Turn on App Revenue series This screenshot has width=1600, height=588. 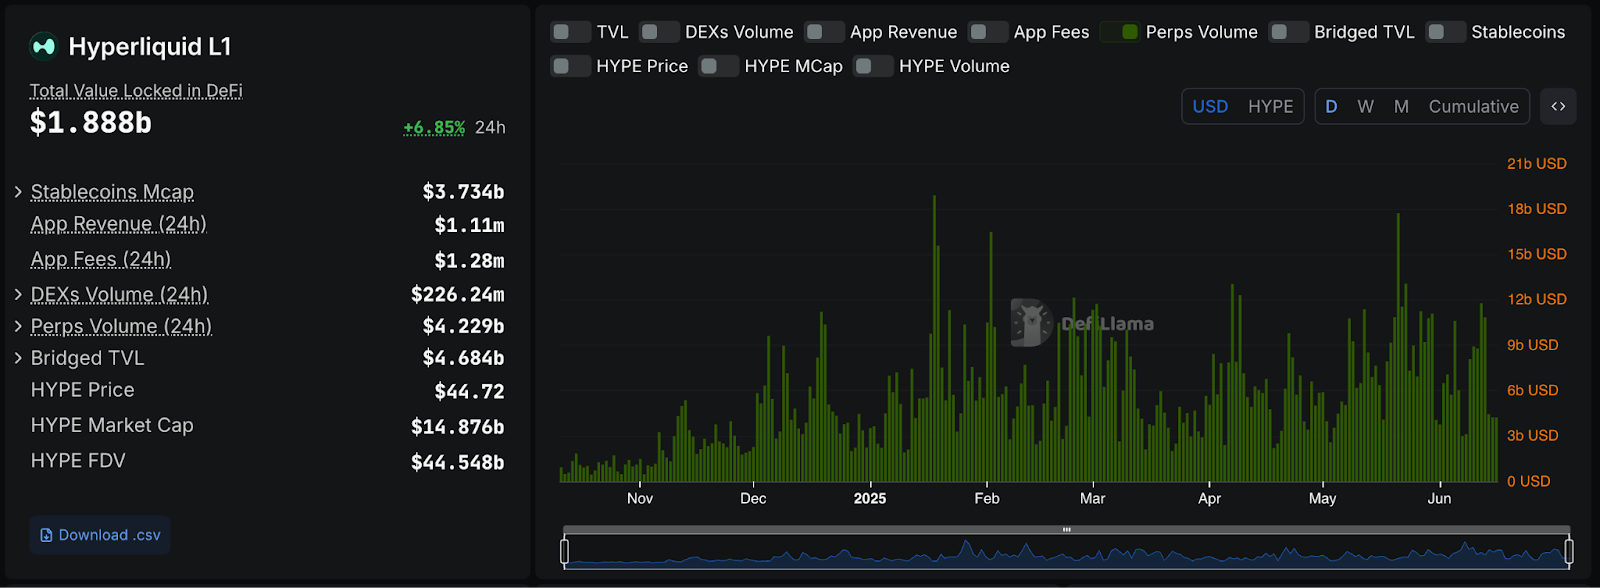pos(823,32)
